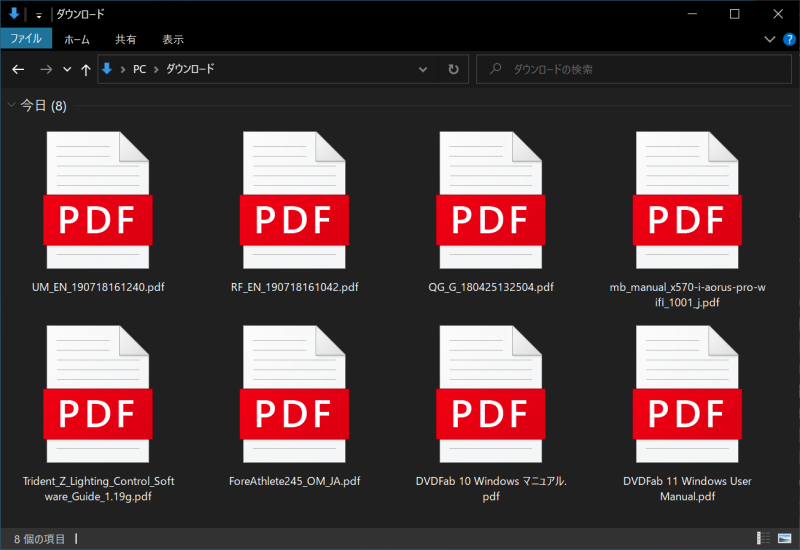The height and width of the screenshot is (550, 800).
Task: Expand the ribbon with the chevron
Action: pos(769,39)
